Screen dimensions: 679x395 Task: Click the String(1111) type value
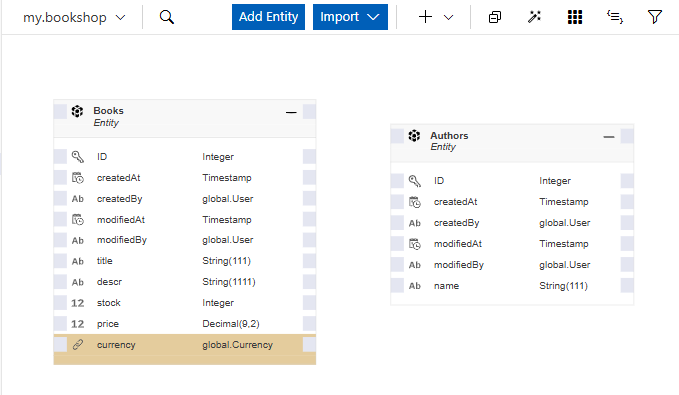tap(229, 282)
